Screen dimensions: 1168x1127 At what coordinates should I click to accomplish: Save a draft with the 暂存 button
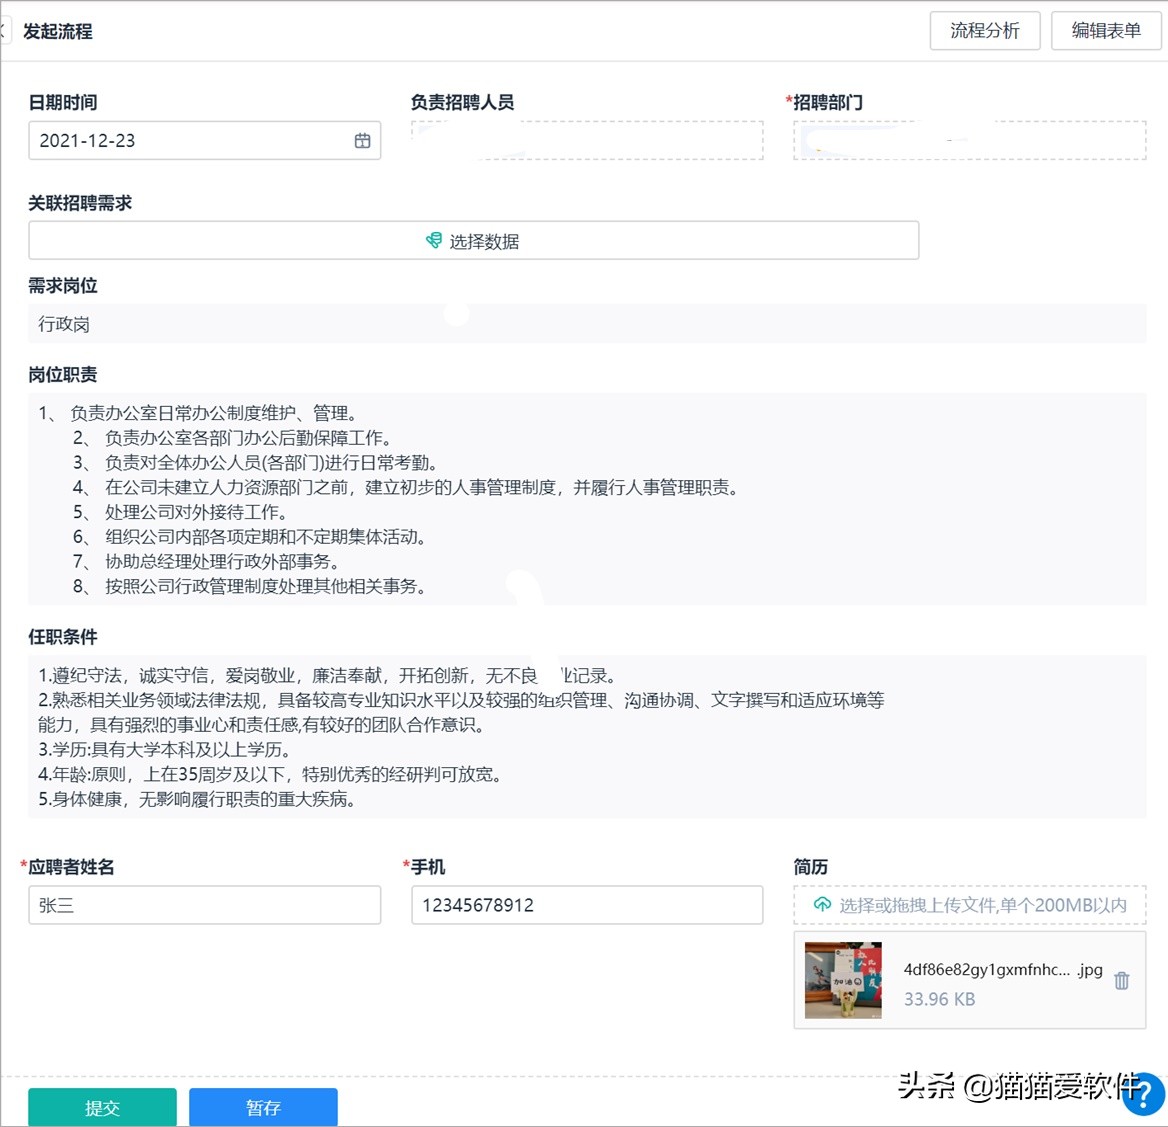(263, 1107)
